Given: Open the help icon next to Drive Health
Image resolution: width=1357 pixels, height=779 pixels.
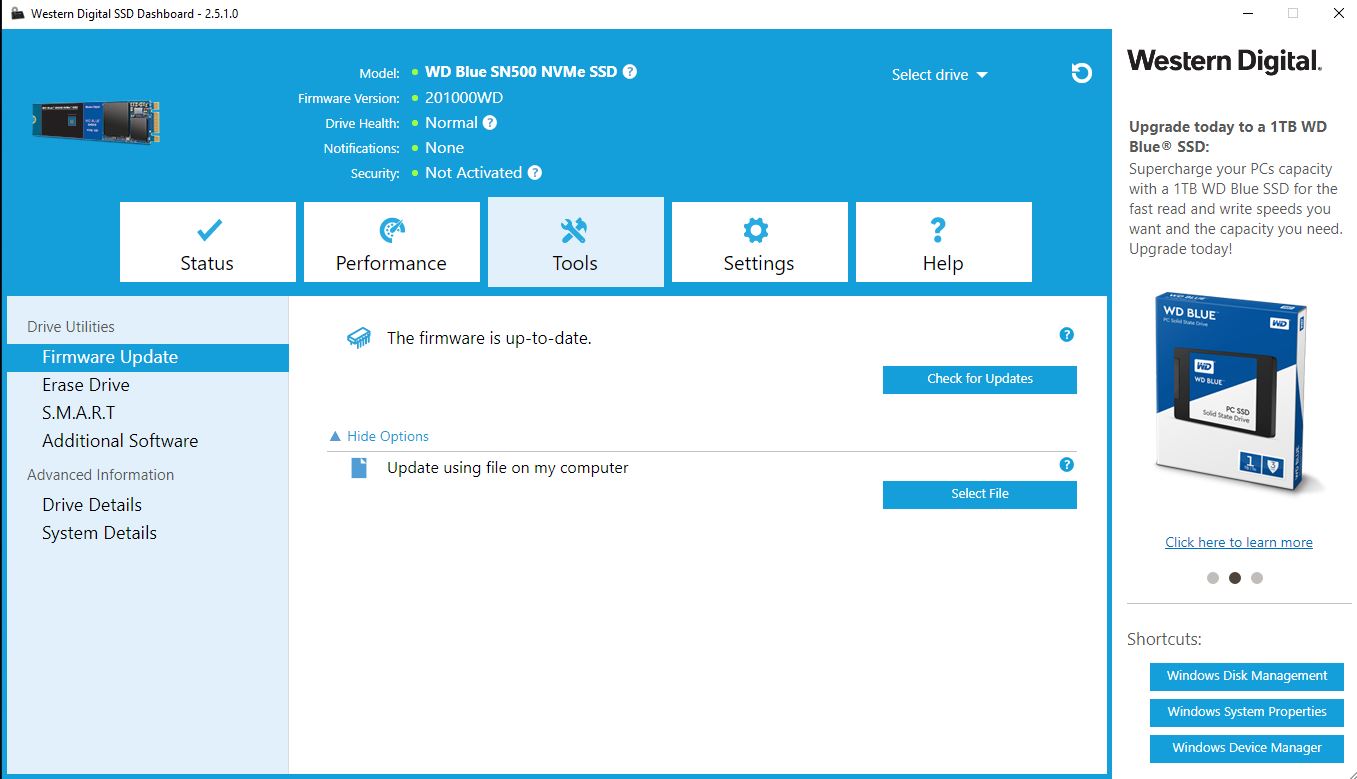Looking at the screenshot, I should click(x=490, y=123).
